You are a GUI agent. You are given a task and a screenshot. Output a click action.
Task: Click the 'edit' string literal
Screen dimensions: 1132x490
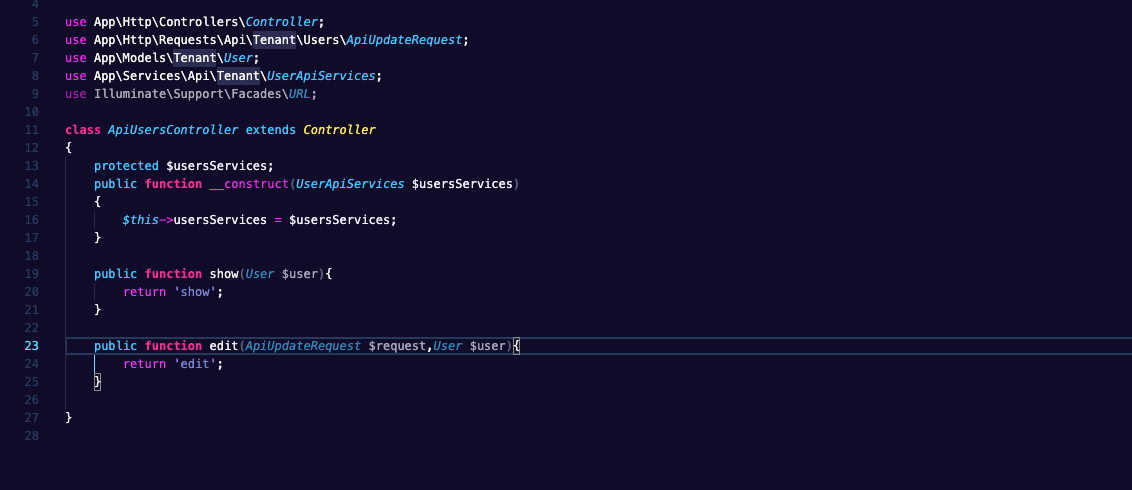coord(195,364)
